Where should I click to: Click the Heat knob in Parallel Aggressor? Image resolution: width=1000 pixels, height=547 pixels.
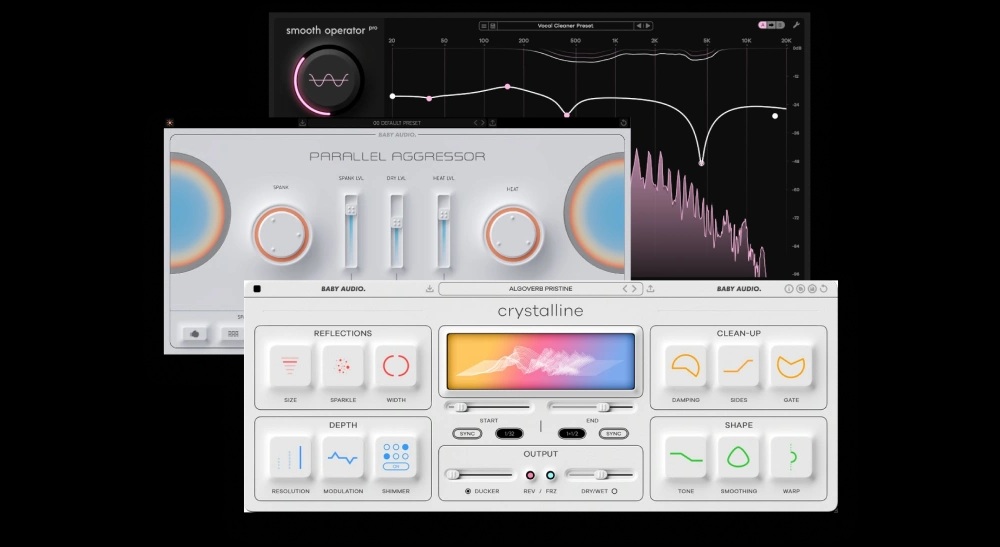[513, 235]
